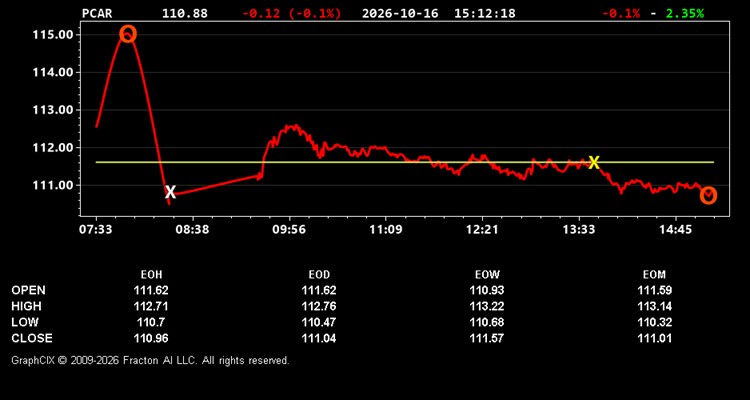The image size is (750, 400).
Task: Click the EOW open value 110.93
Action: (487, 290)
